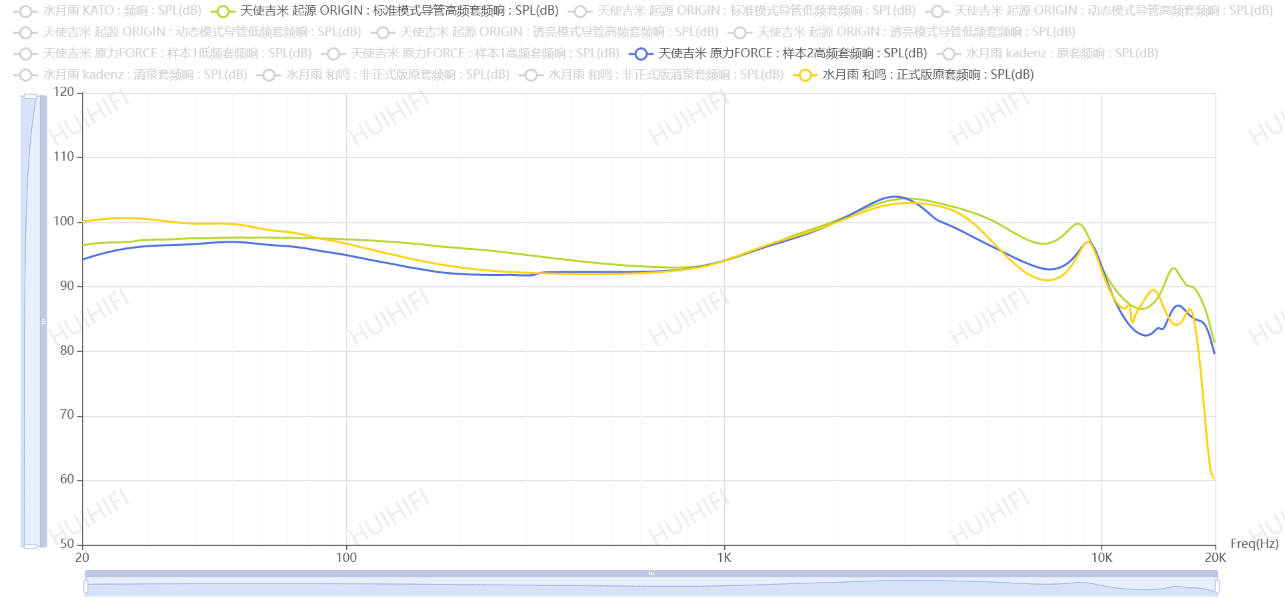The width and height of the screenshot is (1285, 600).
Task: Click marker icon for ORIGIN 动态模式导管高频套
Action: coord(939,11)
